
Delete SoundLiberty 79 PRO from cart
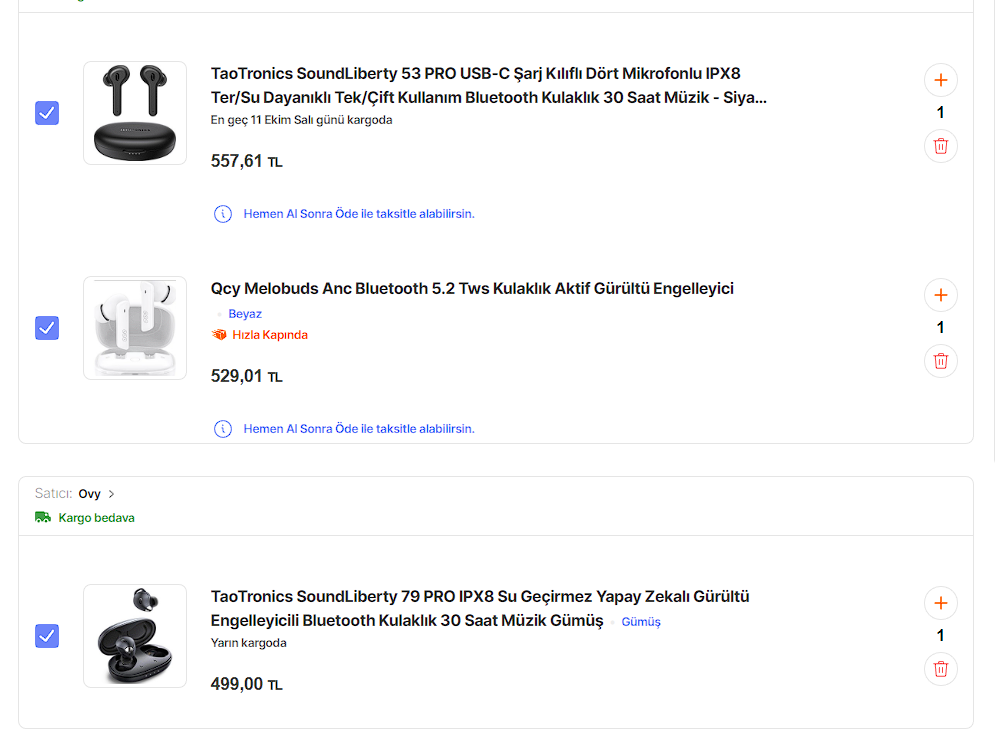tap(940, 669)
